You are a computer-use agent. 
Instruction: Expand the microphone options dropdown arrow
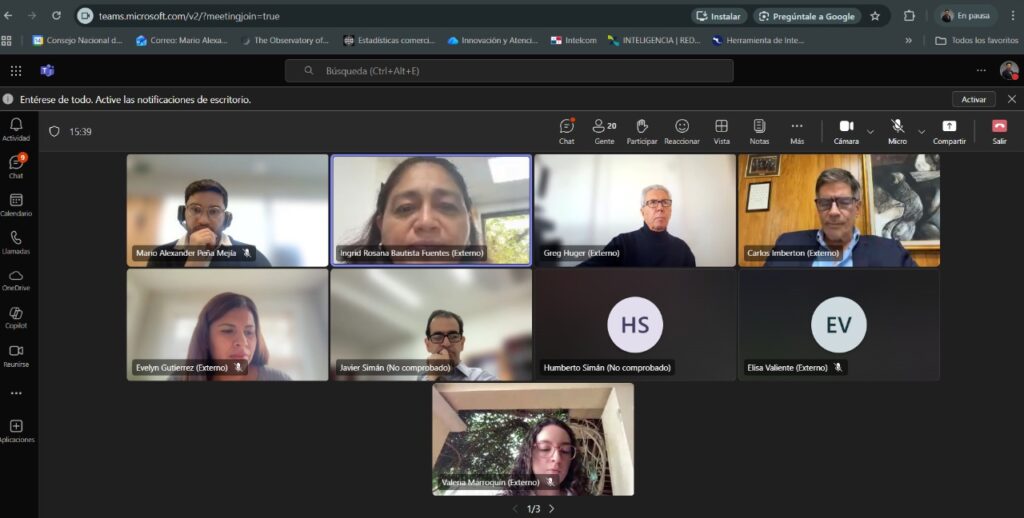point(921,131)
